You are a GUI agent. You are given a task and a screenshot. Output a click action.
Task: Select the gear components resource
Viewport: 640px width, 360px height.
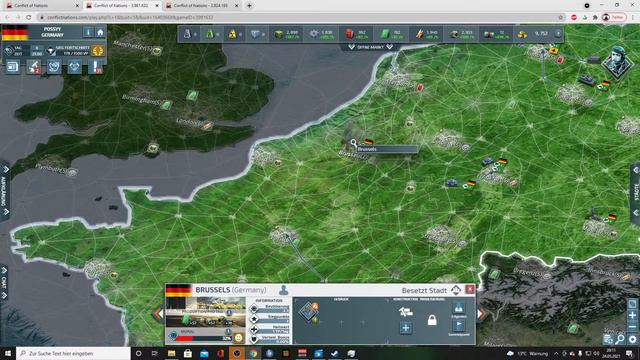point(313,34)
